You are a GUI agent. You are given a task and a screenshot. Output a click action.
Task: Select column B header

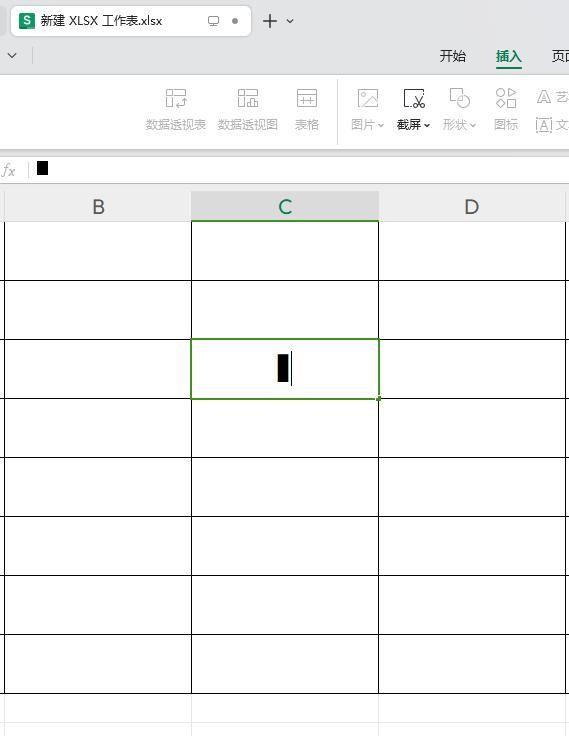coord(98,207)
